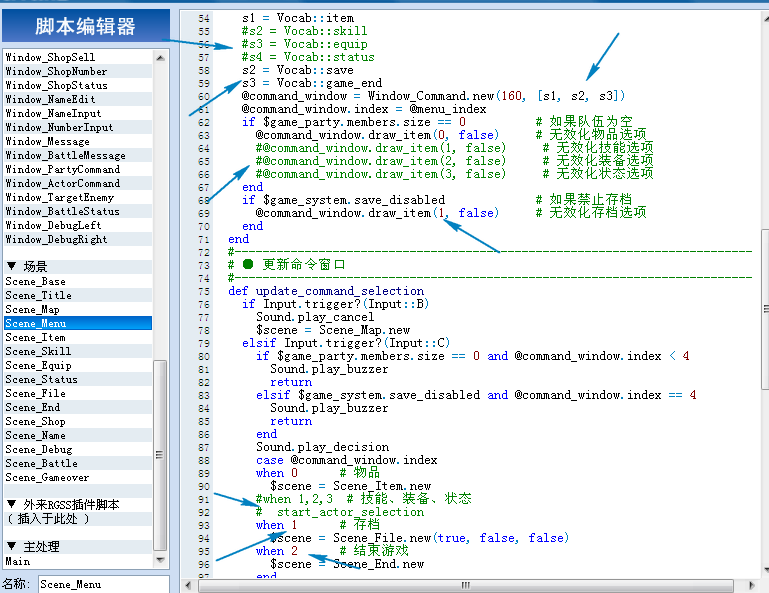769x593 pixels.
Task: Open the Main script
Action: pyautogui.click(x=78, y=561)
